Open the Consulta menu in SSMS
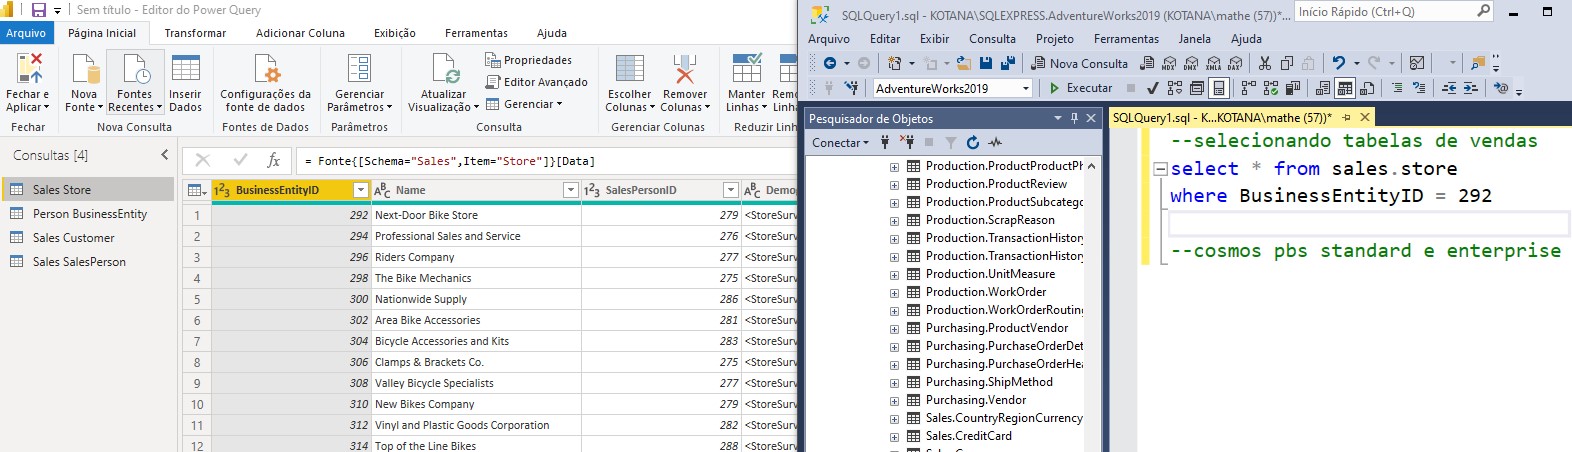1572x452 pixels. tap(992, 39)
